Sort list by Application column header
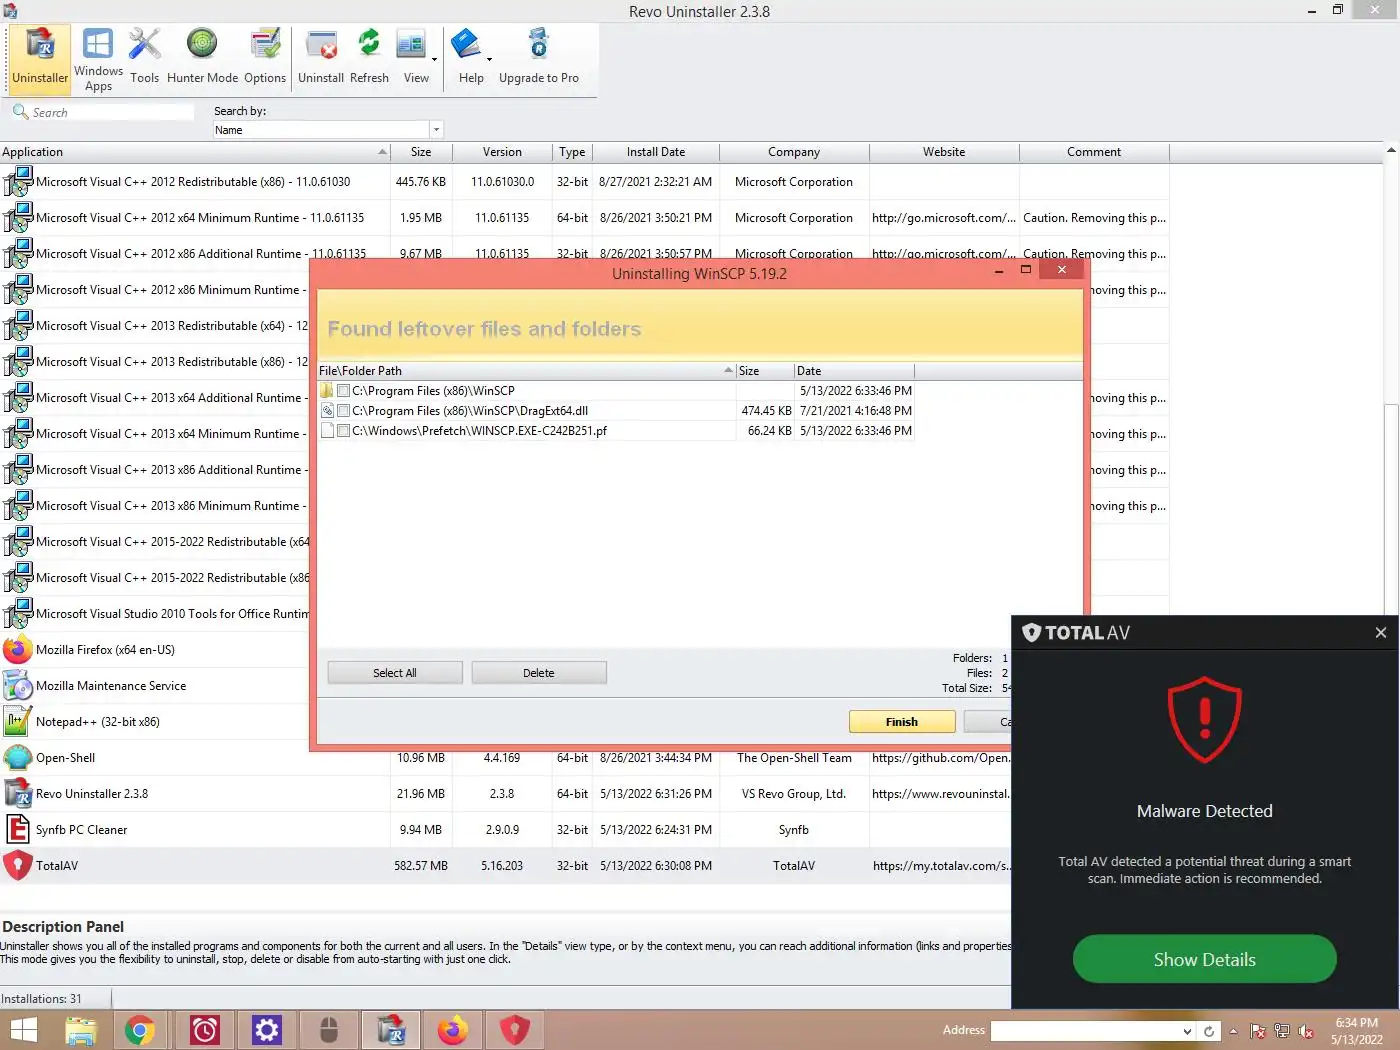Screen dimensions: 1400x1050 pyautogui.click(x=195, y=152)
